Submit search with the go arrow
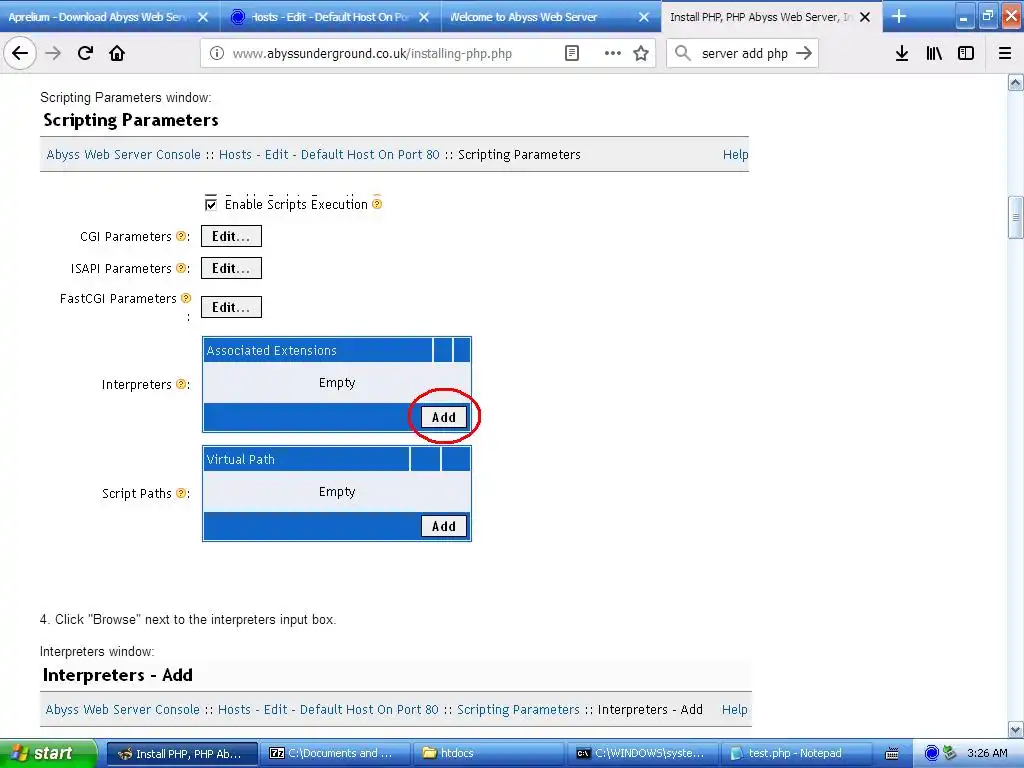This screenshot has width=1024, height=768. point(804,53)
